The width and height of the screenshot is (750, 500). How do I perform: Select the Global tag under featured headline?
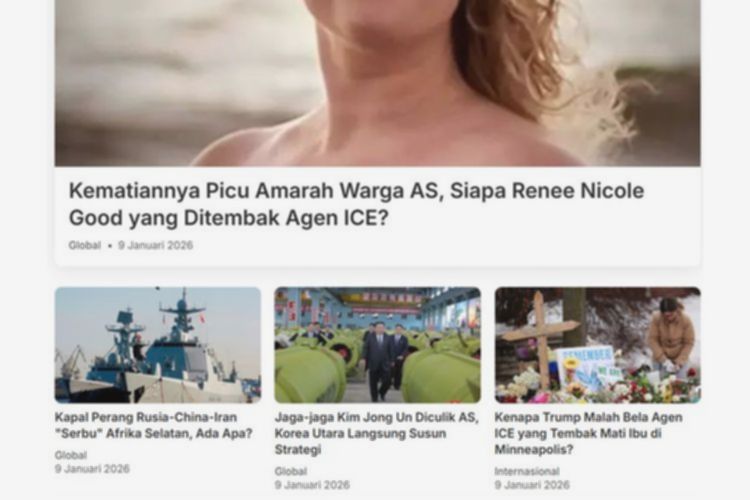coord(85,245)
